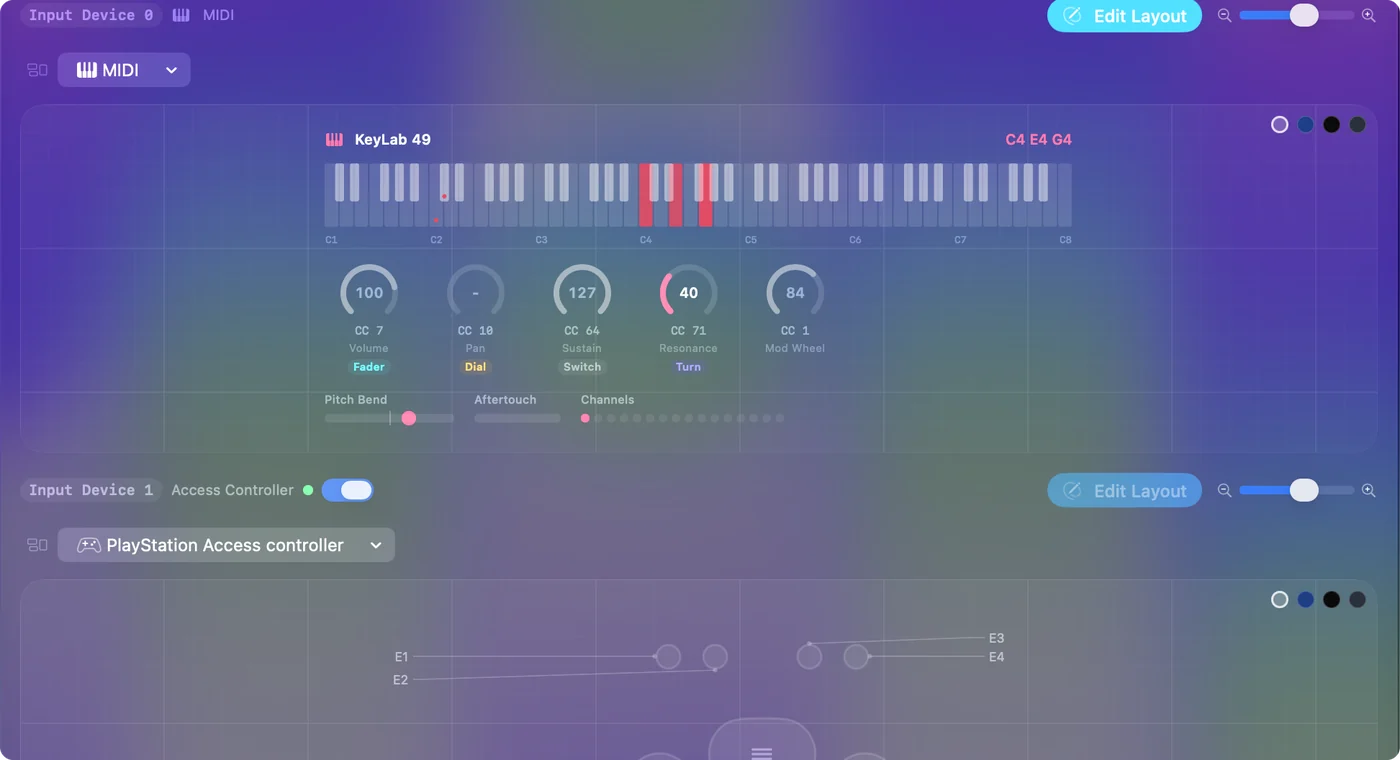This screenshot has height=760, width=1400.
Task: Click the layout icon left of PlayStation Access controller dropdown
Action: (37, 545)
